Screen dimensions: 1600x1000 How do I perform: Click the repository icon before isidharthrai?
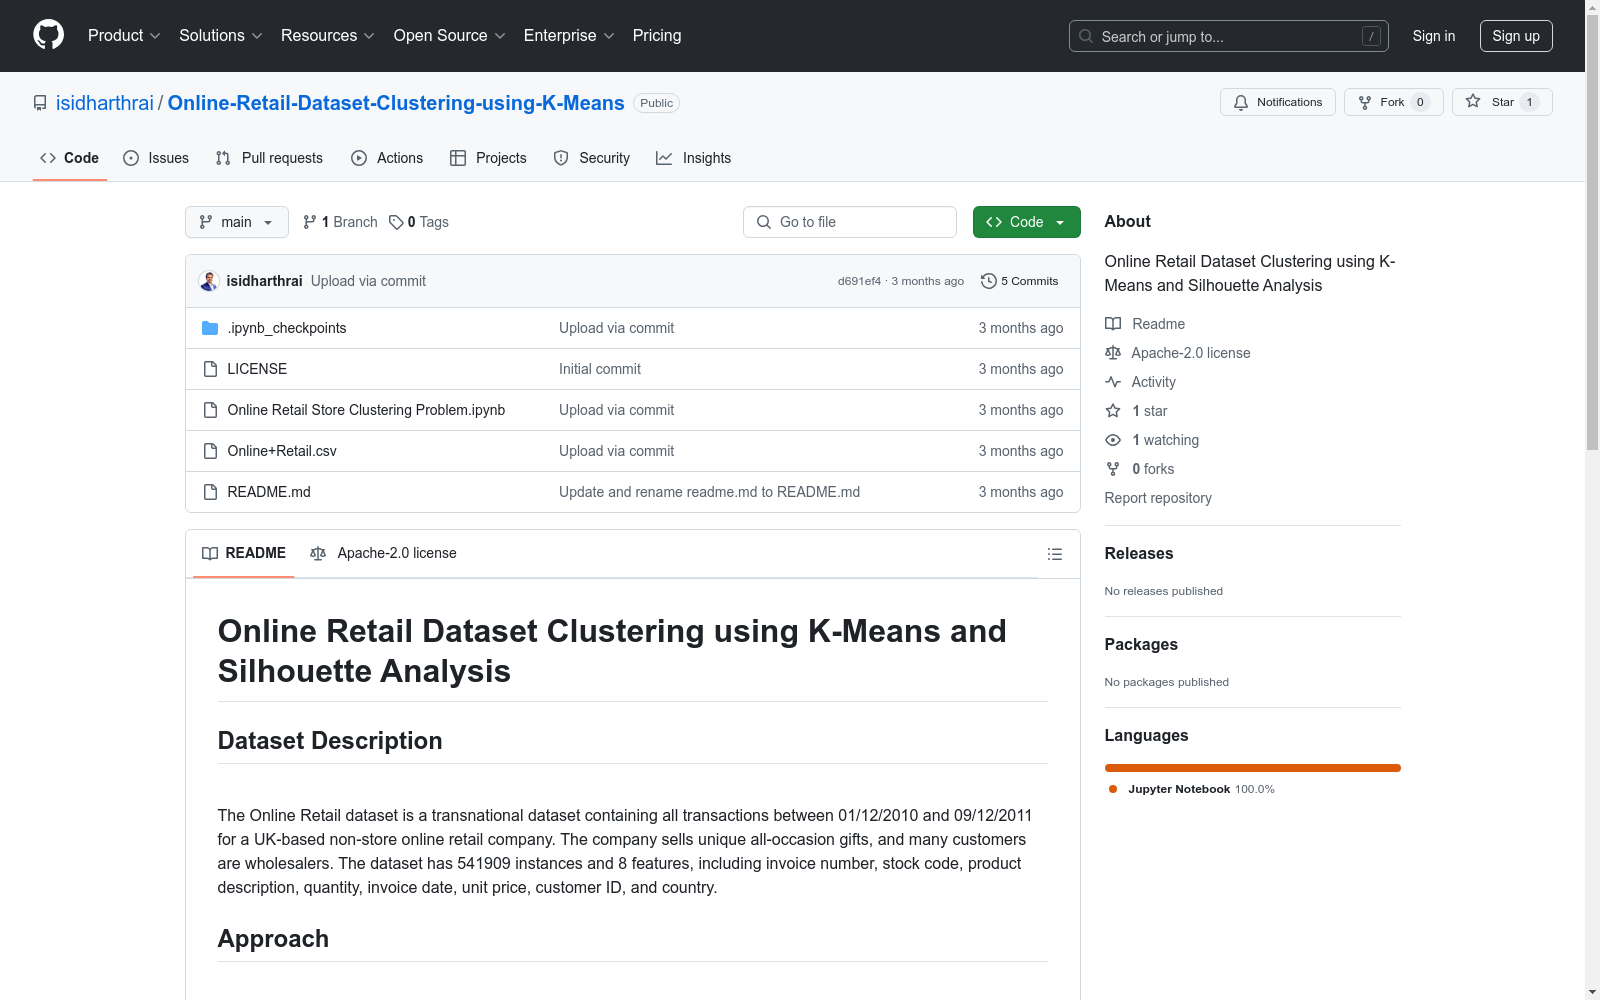coord(40,103)
